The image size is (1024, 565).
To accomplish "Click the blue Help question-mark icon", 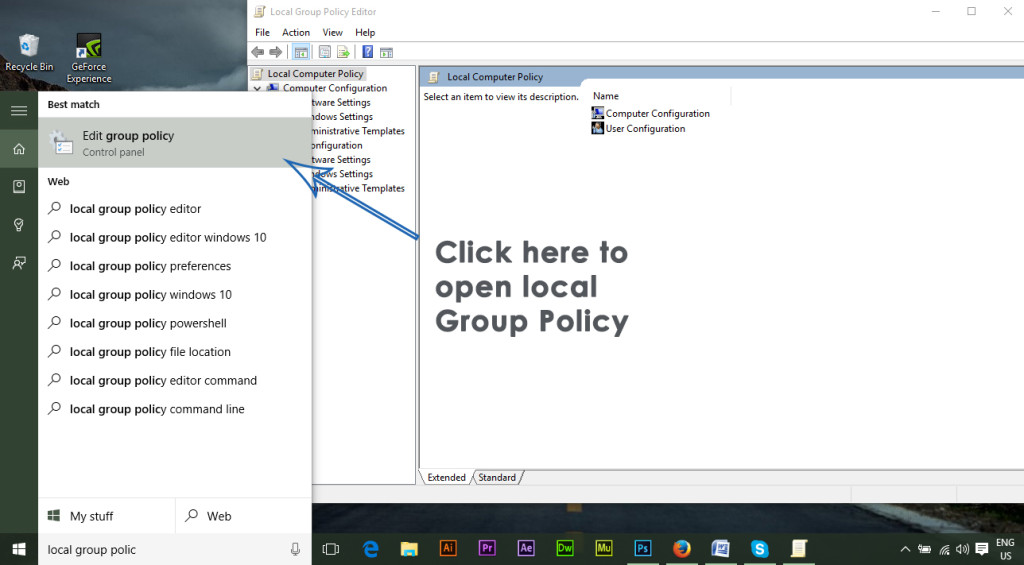I will (368, 52).
